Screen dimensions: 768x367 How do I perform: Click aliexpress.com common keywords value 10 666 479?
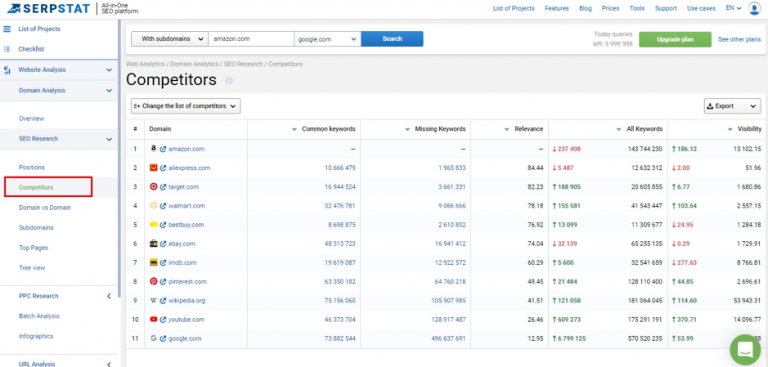pyautogui.click(x=340, y=168)
